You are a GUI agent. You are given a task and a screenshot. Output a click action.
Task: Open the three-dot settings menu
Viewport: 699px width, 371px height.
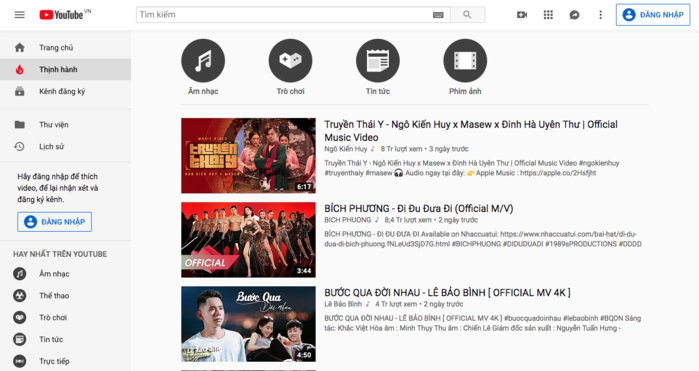(x=600, y=15)
